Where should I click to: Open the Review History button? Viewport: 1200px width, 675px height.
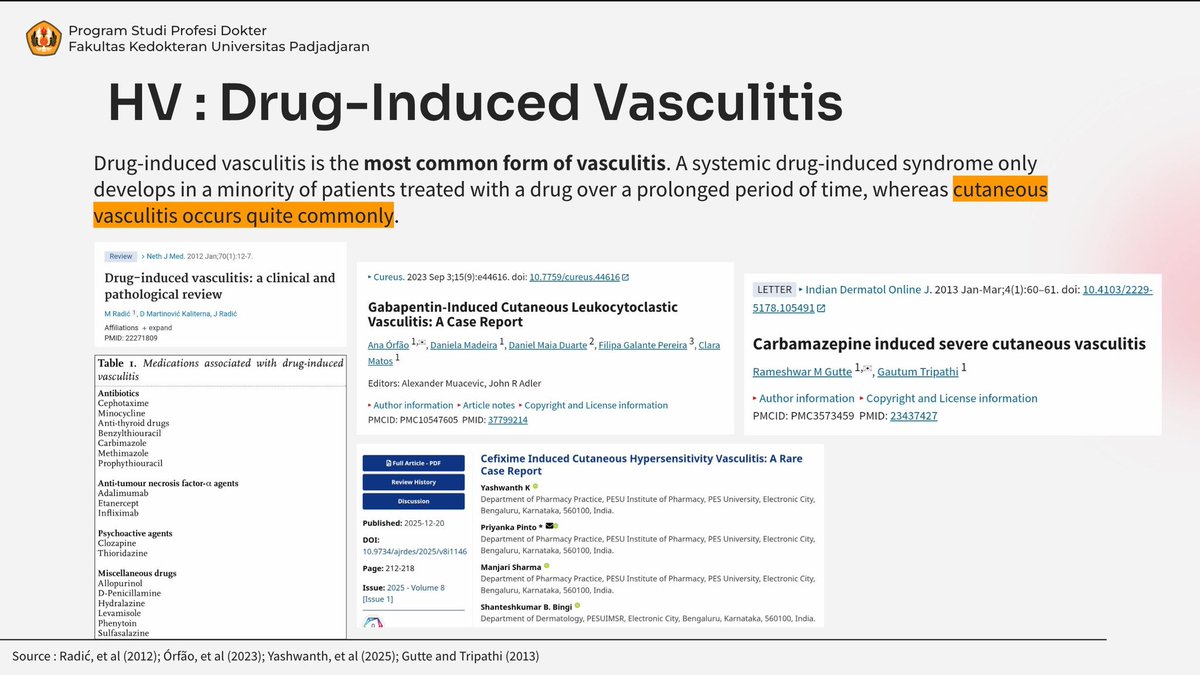[x=413, y=482]
